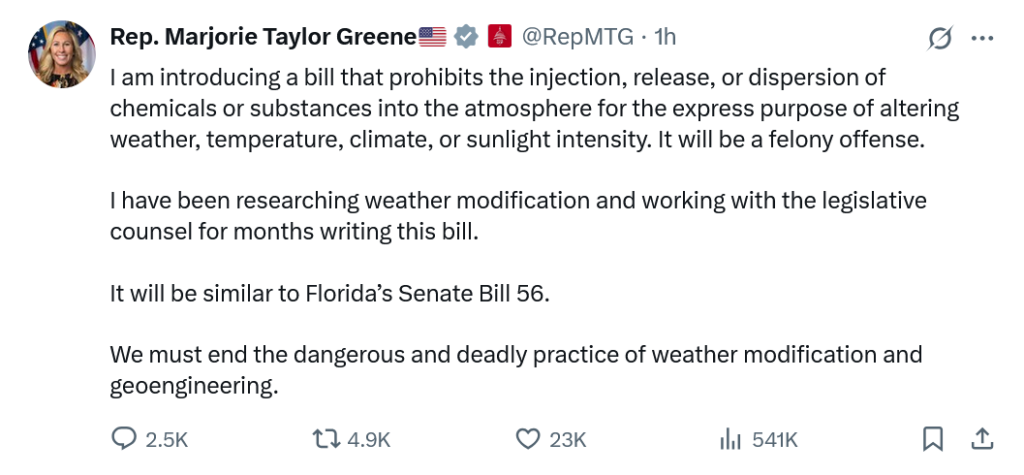The image size is (1024, 475).
Task: Like the tweet with the heart icon
Action: 527,439
